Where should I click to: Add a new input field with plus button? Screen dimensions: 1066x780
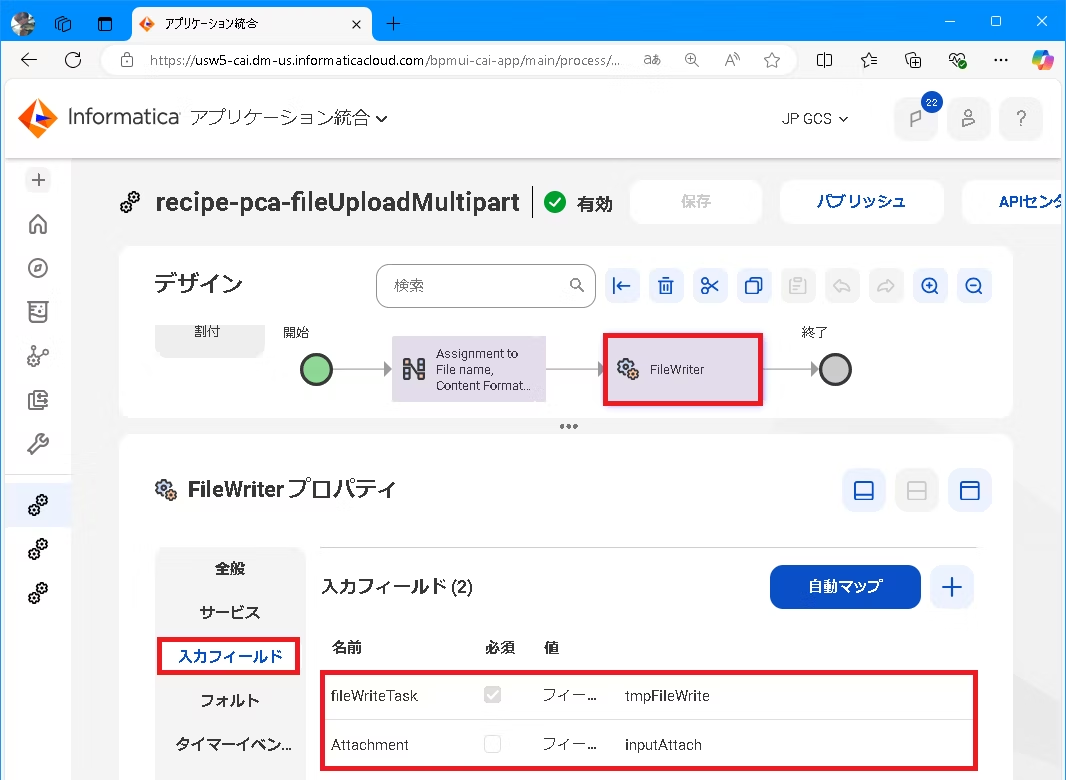point(951,587)
